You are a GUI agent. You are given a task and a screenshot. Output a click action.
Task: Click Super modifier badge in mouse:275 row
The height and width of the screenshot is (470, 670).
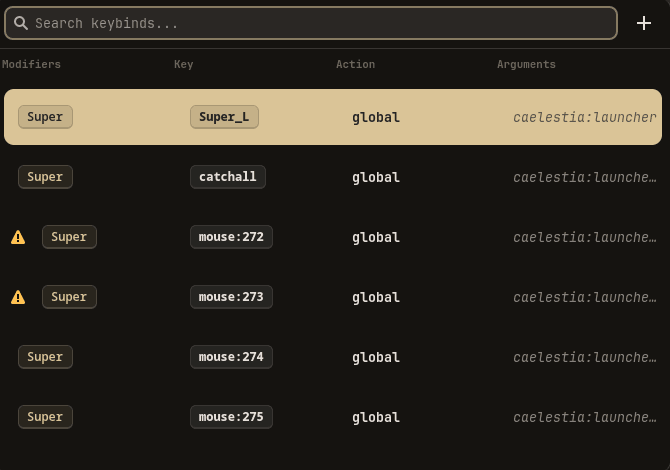[45, 417]
